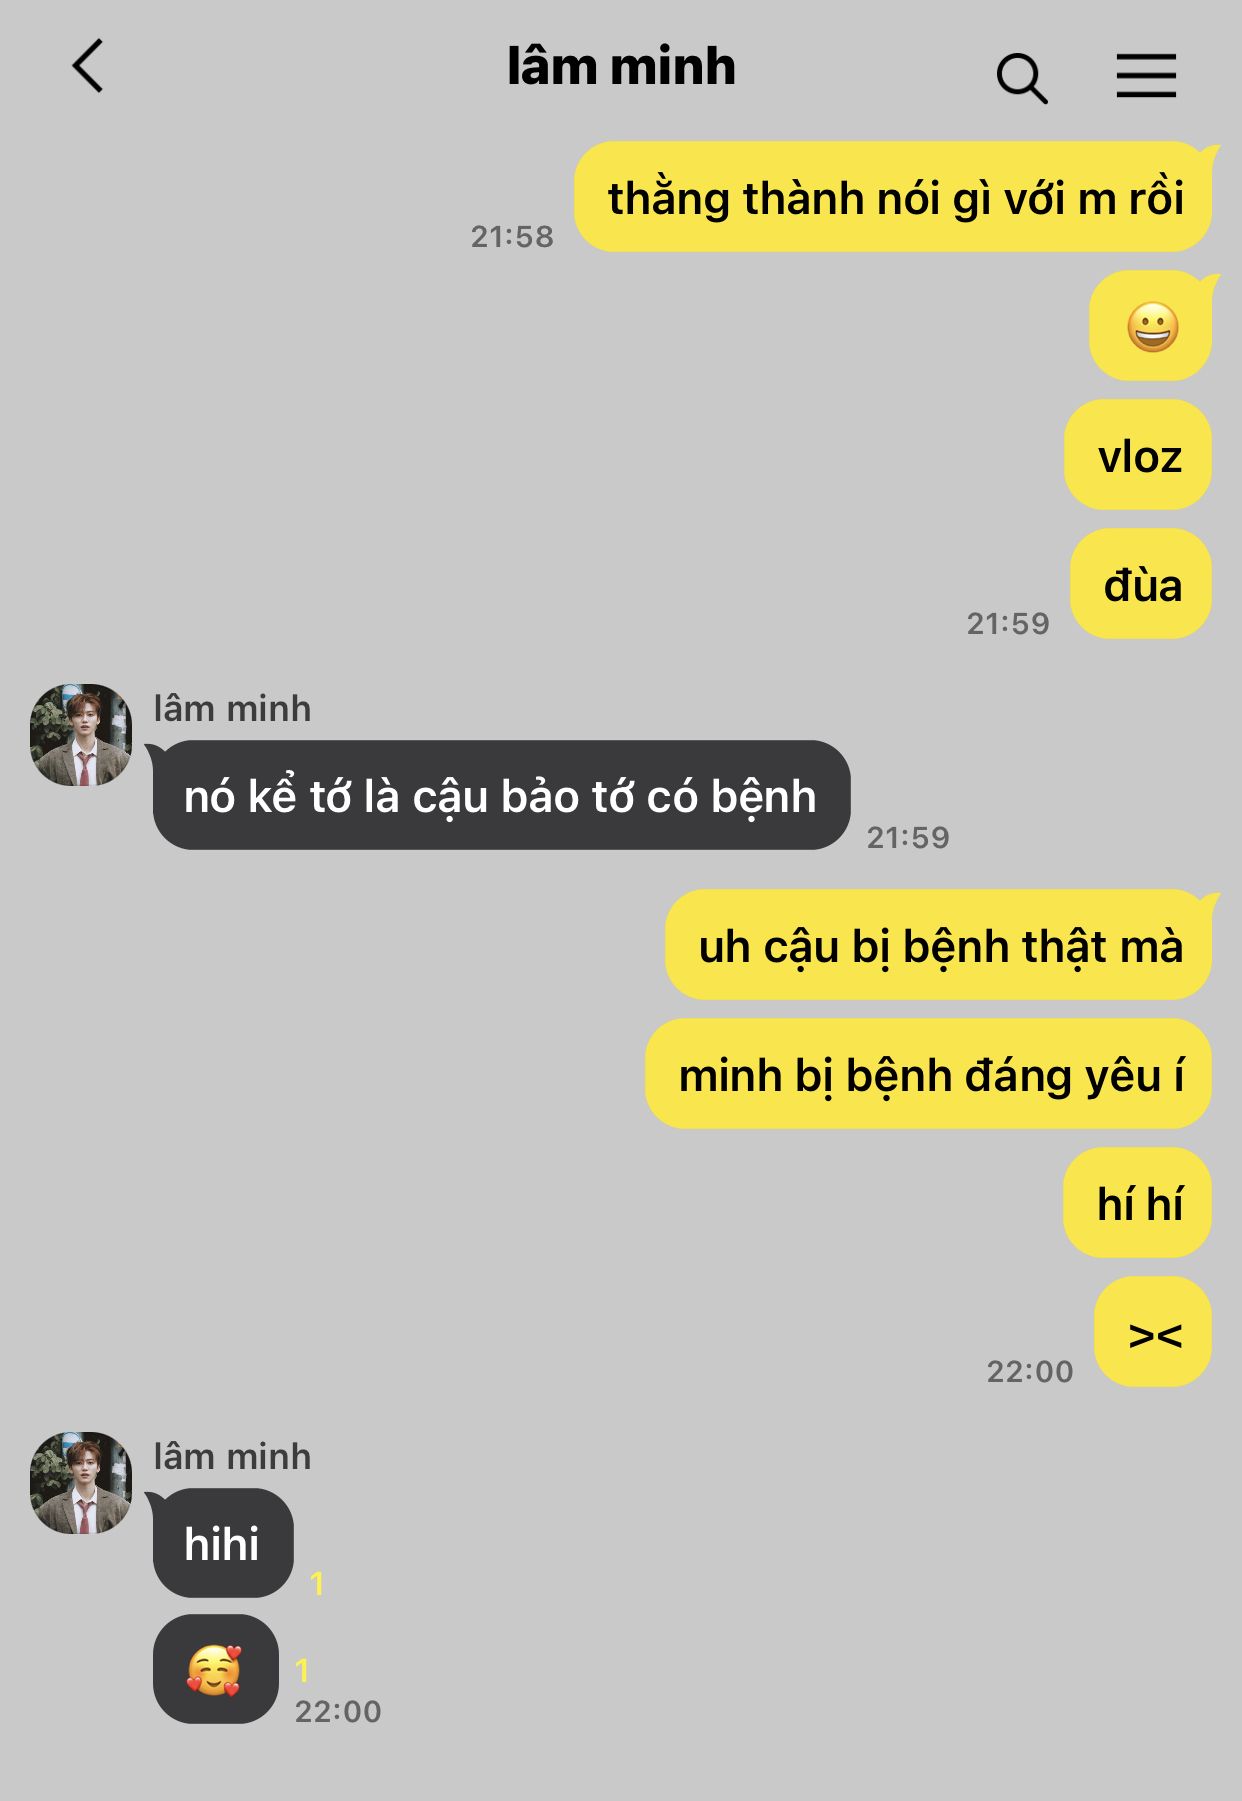Select the "hihi" message bubble
This screenshot has width=1242, height=1801.
pyautogui.click(x=223, y=1543)
